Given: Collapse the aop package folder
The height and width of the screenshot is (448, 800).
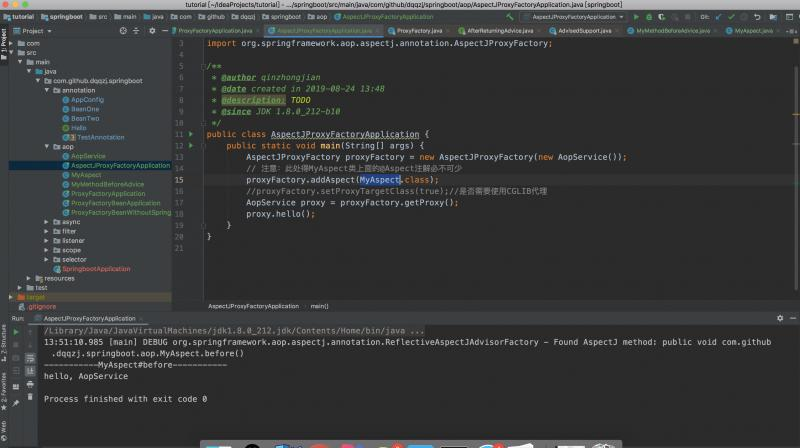Looking at the screenshot, I should [x=47, y=146].
